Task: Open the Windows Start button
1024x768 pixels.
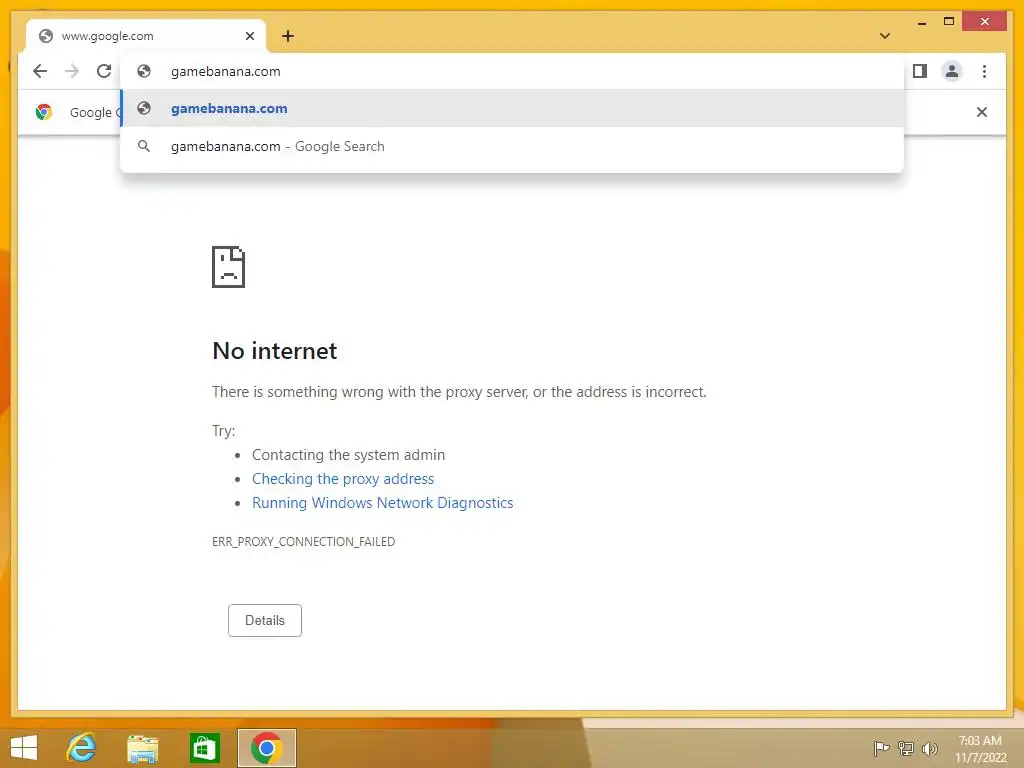Action: click(24, 748)
